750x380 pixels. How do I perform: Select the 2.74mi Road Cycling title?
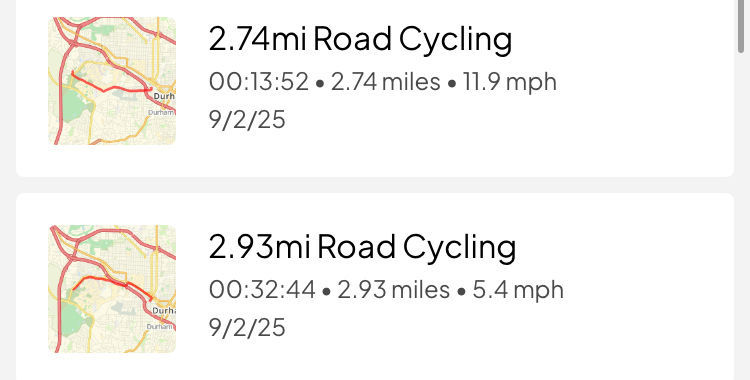pyautogui.click(x=360, y=39)
